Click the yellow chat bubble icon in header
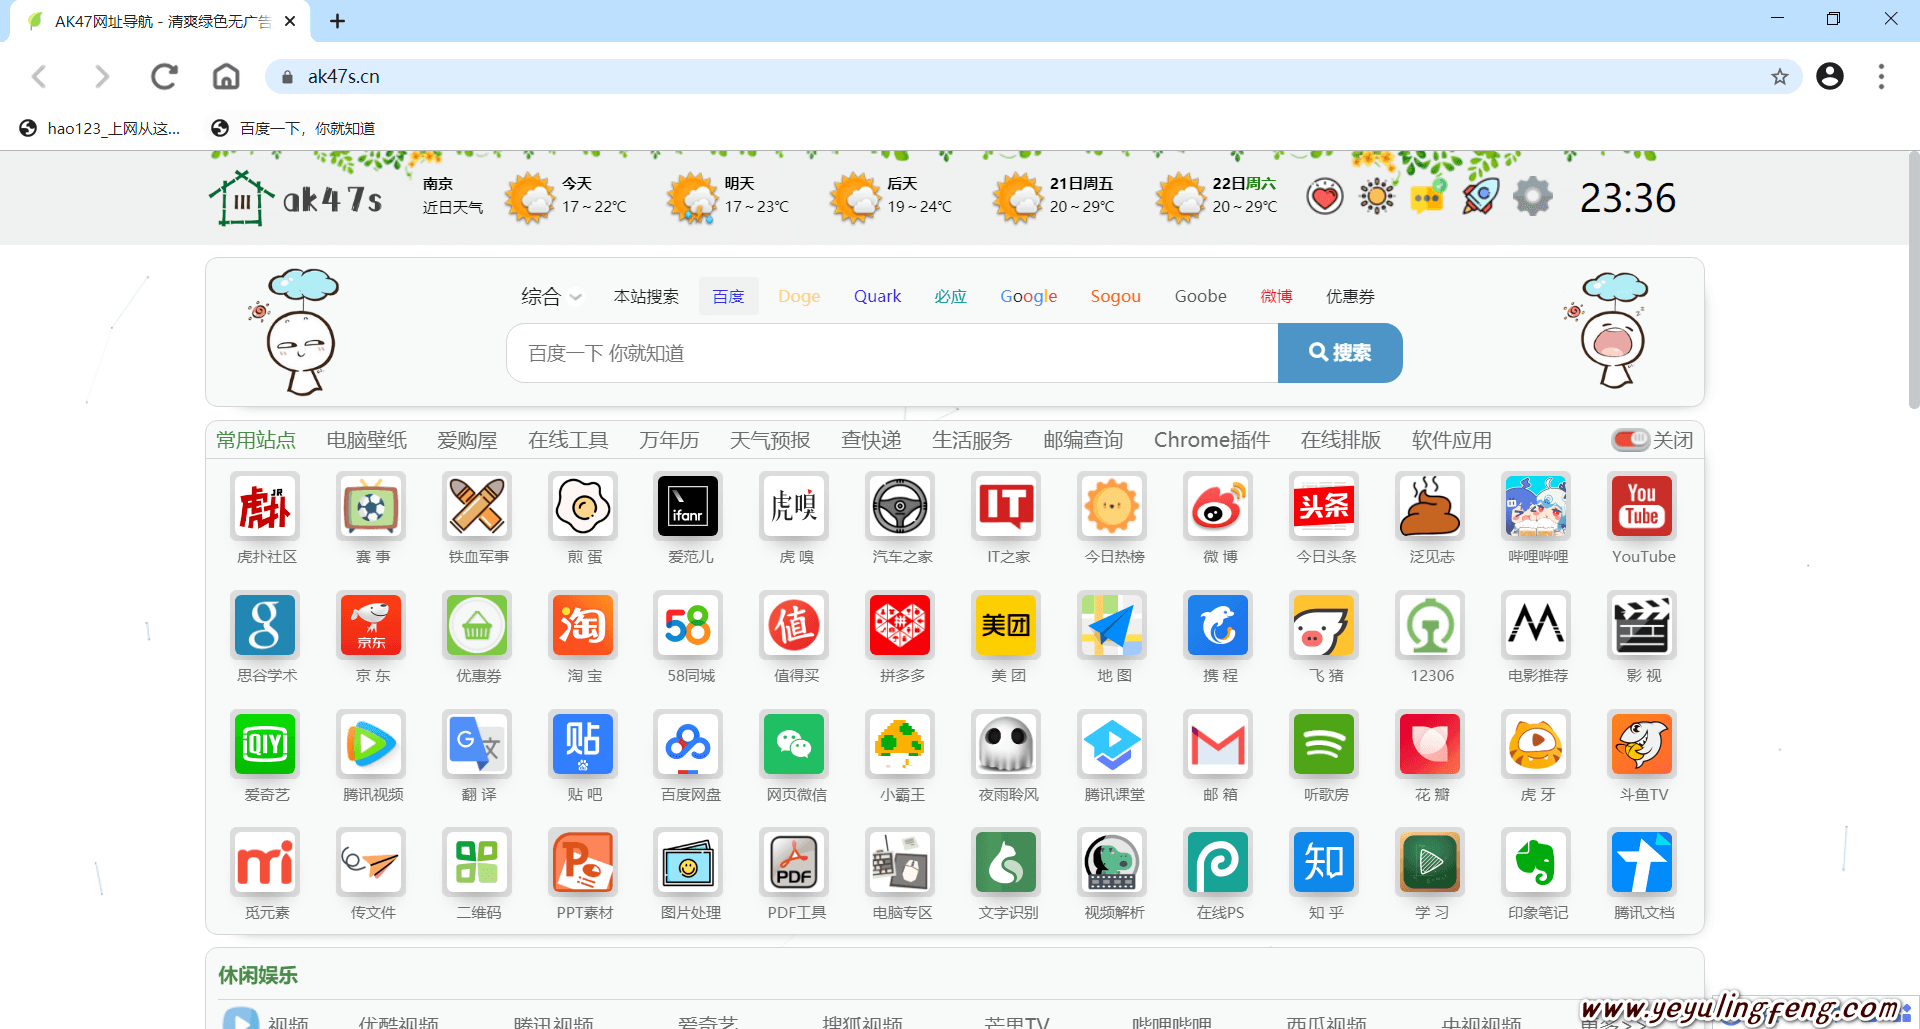The height and width of the screenshot is (1029, 1920). [1428, 197]
